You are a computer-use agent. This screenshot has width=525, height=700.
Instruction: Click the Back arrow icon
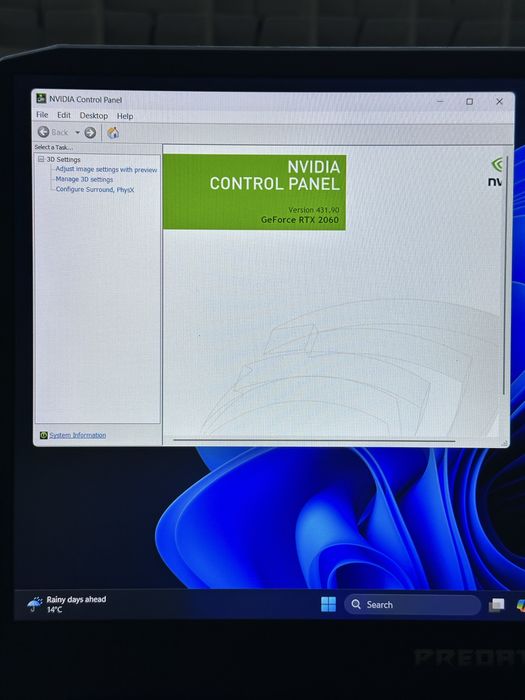(x=43, y=132)
